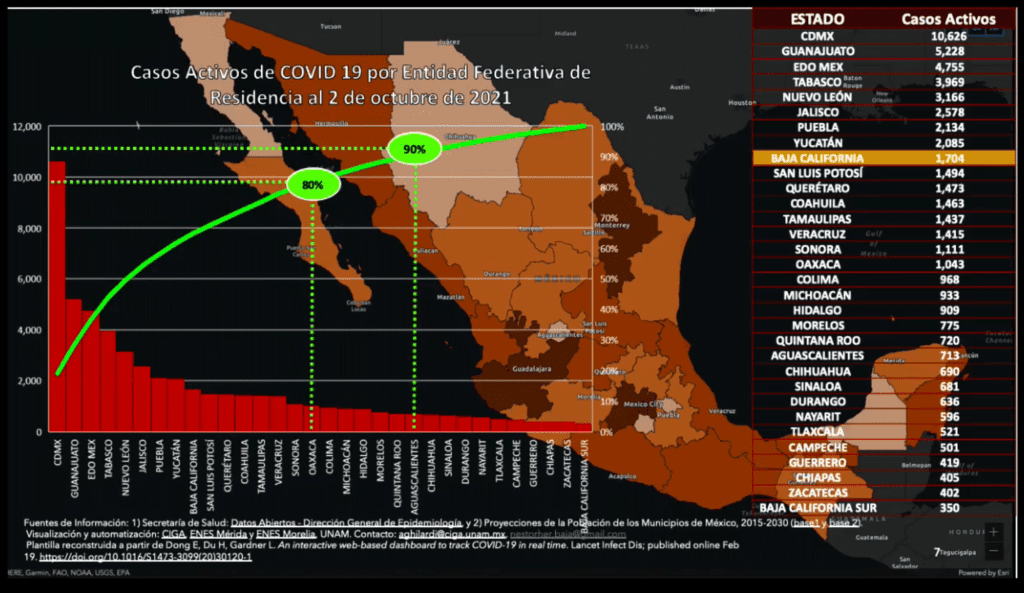
Task: Click the 80% marker on the Pareto curve
Action: pyautogui.click(x=313, y=185)
